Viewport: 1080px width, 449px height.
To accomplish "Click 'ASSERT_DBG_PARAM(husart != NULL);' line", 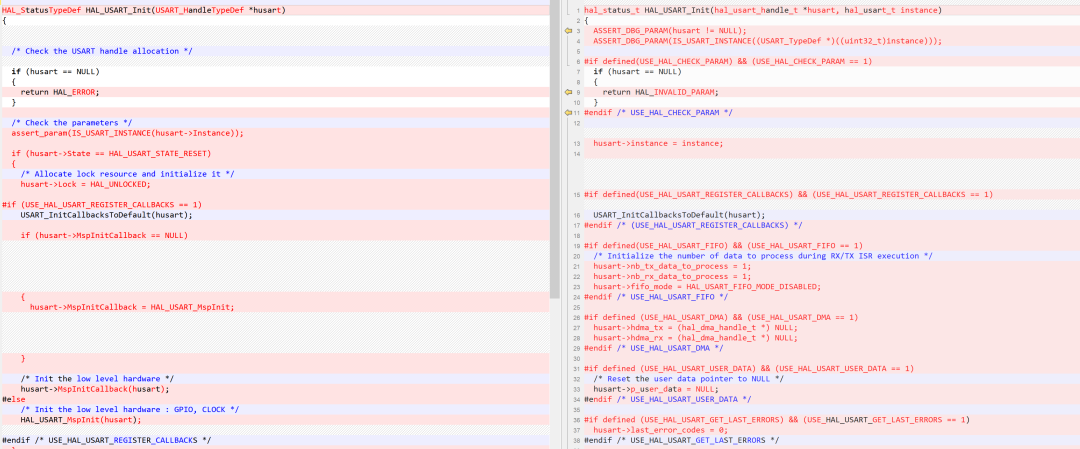I will tap(669, 31).
